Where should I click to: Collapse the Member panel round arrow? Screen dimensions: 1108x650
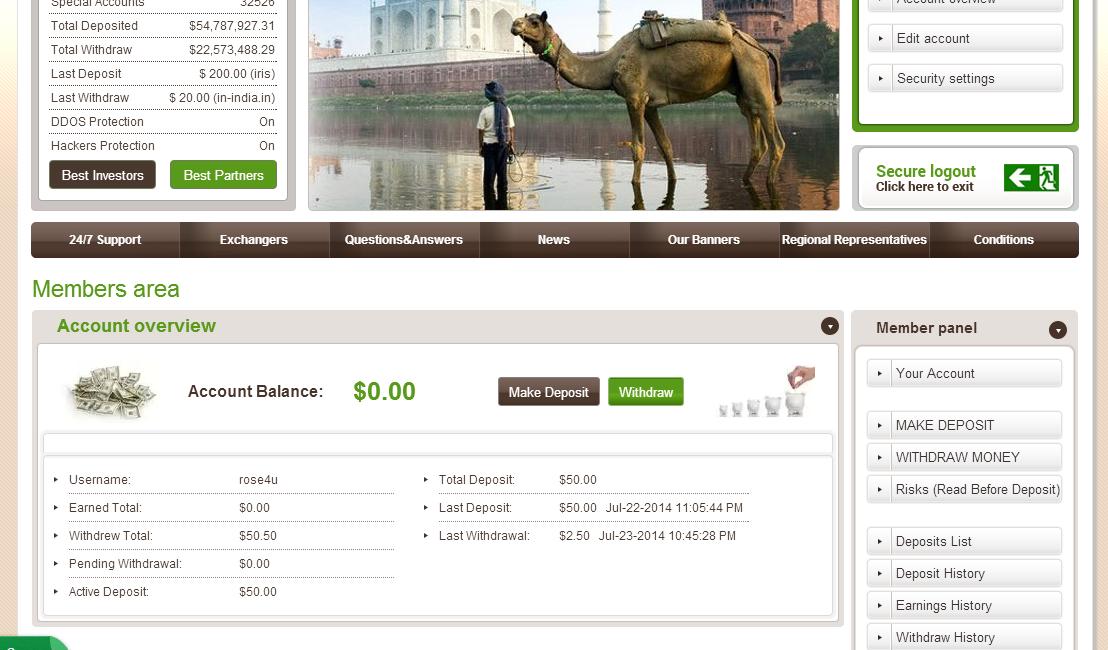[x=1057, y=330]
